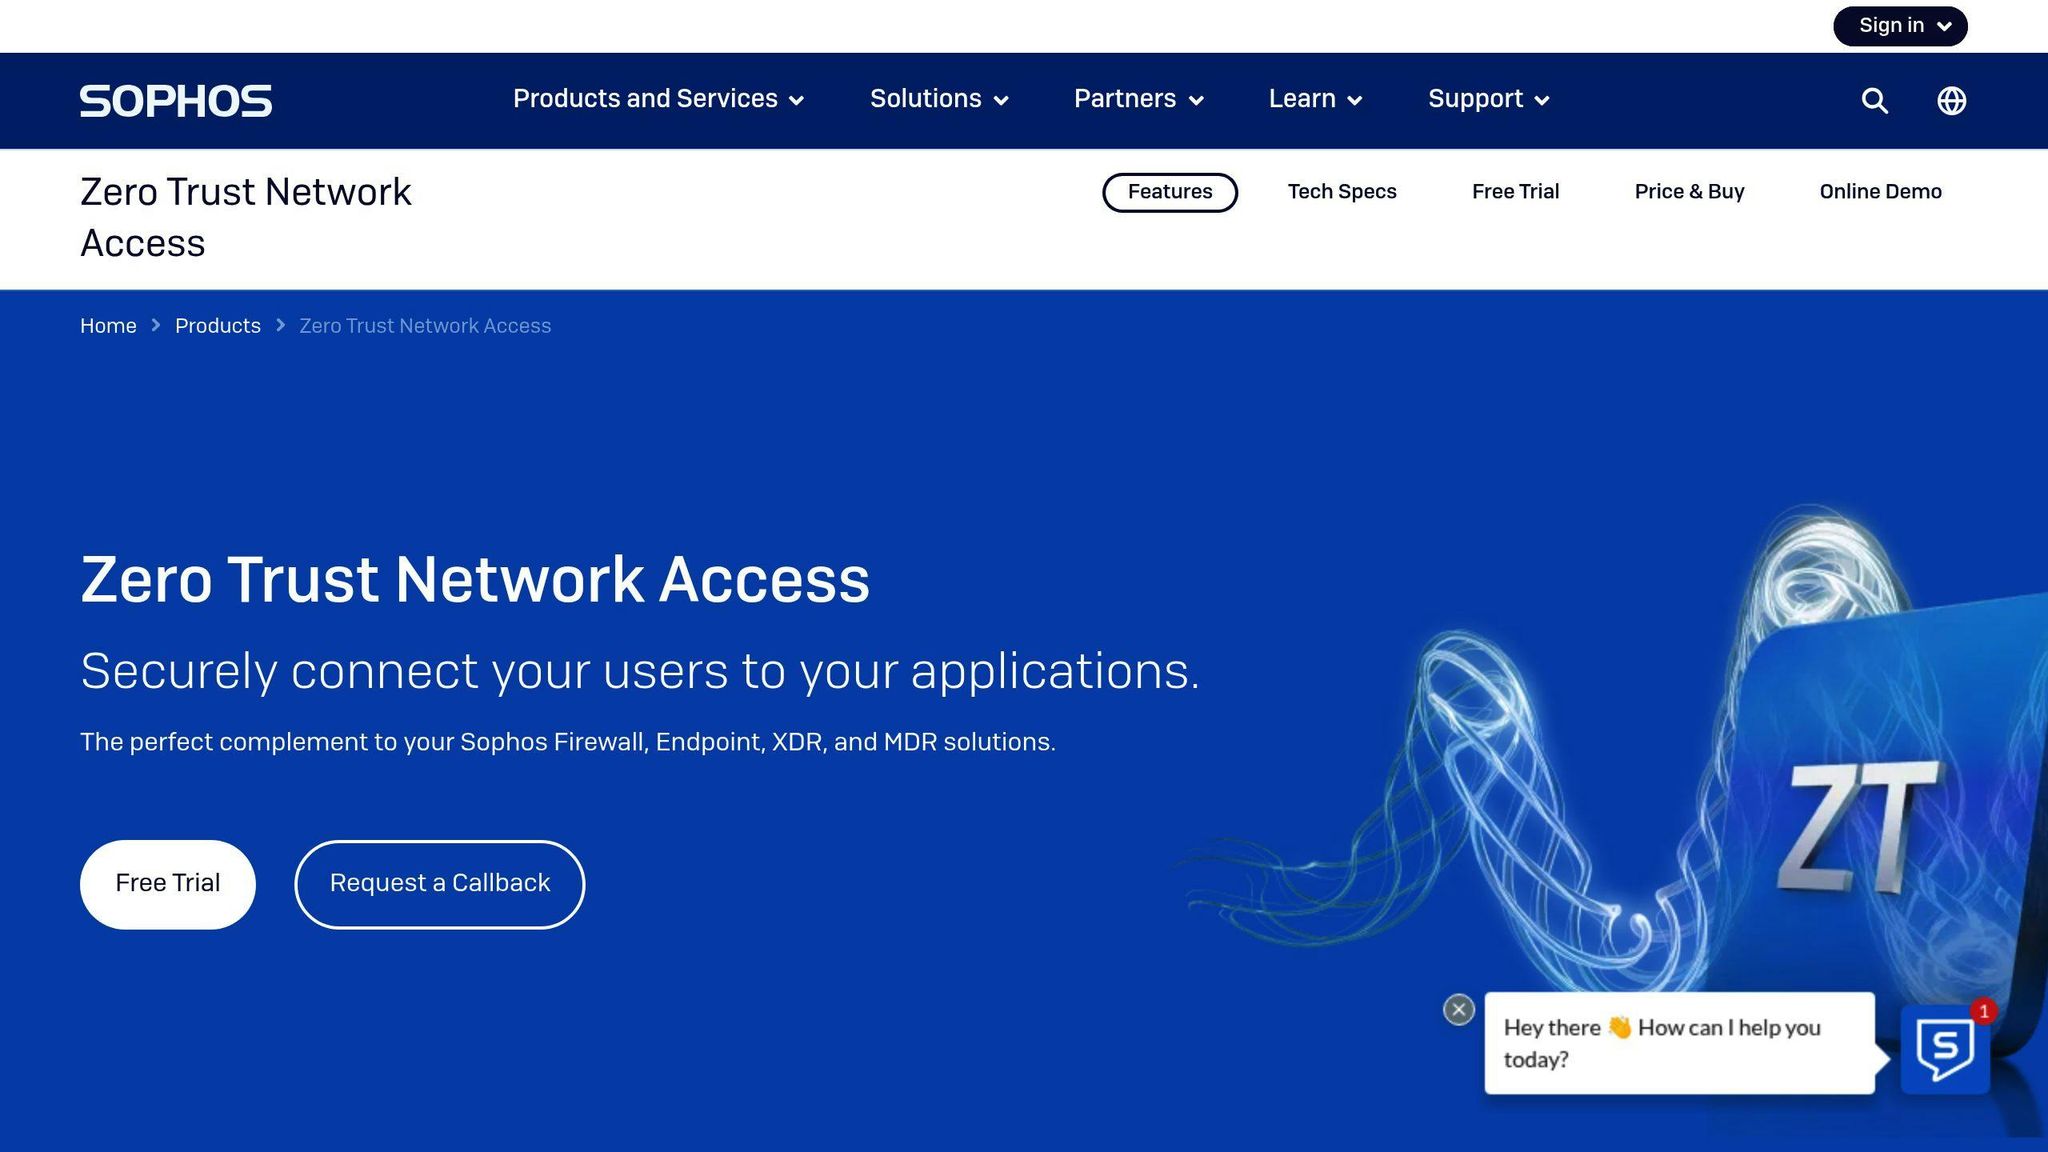Click the Zero Trust Network Access hero heading
Image resolution: width=2048 pixels, height=1152 pixels.
click(475, 580)
